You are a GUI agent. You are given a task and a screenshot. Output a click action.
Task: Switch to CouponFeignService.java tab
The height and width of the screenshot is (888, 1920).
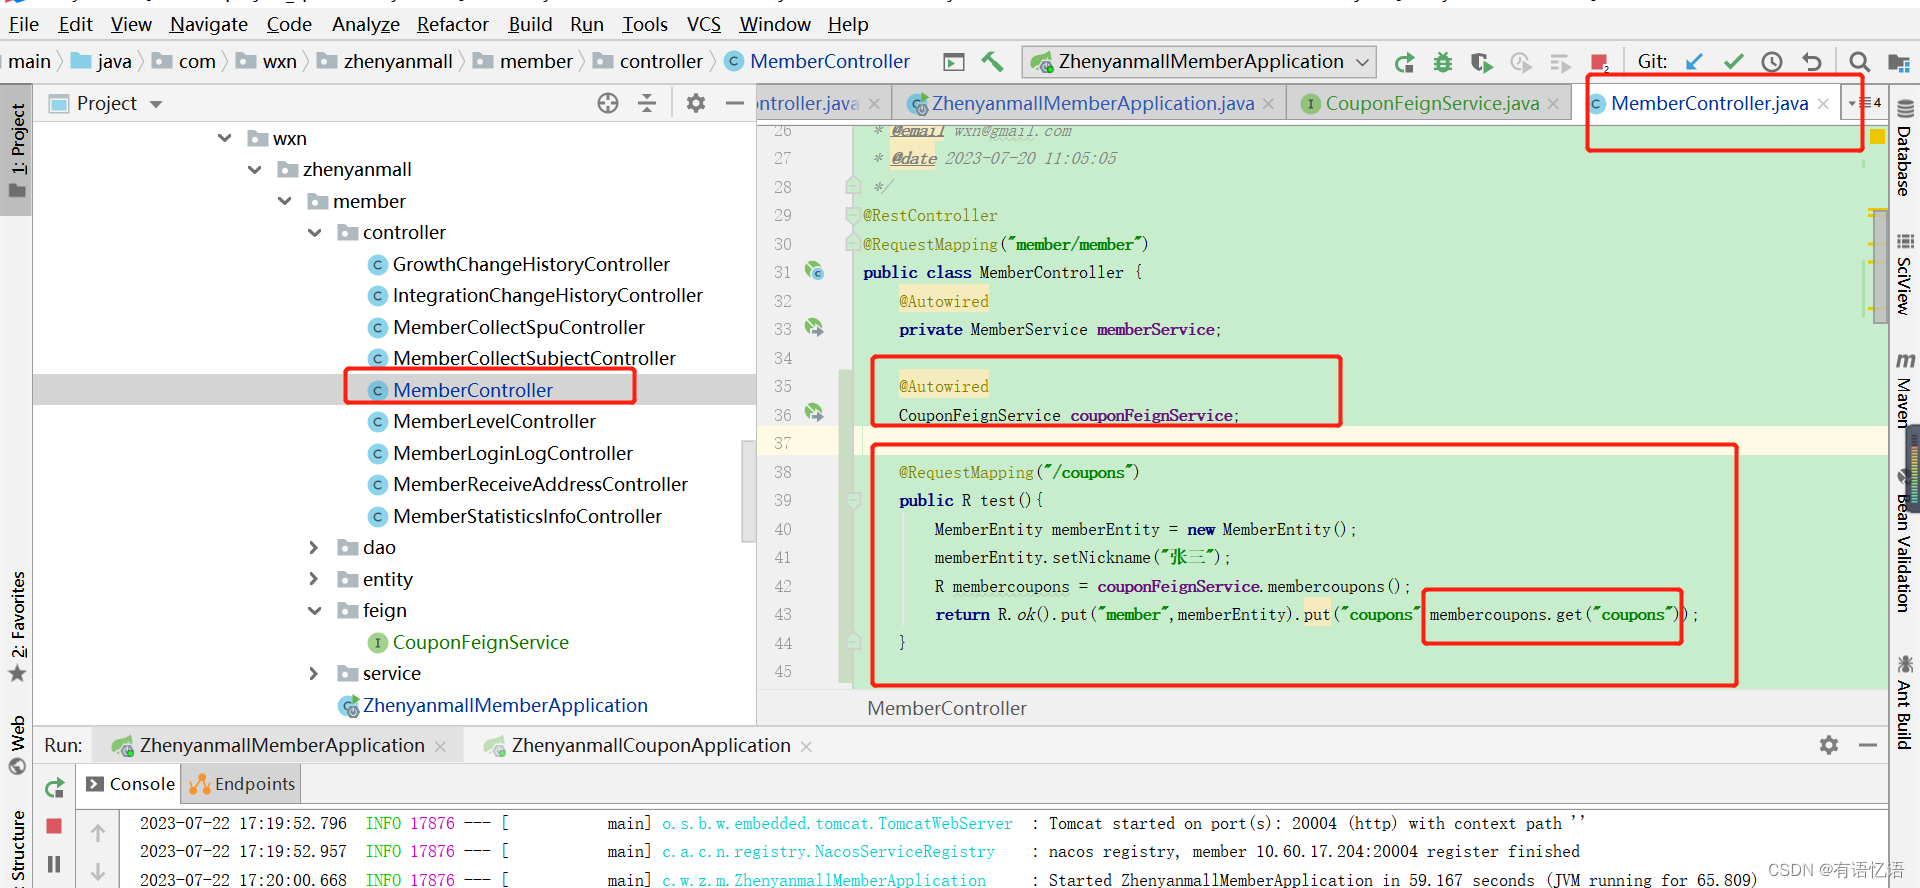tap(1431, 103)
